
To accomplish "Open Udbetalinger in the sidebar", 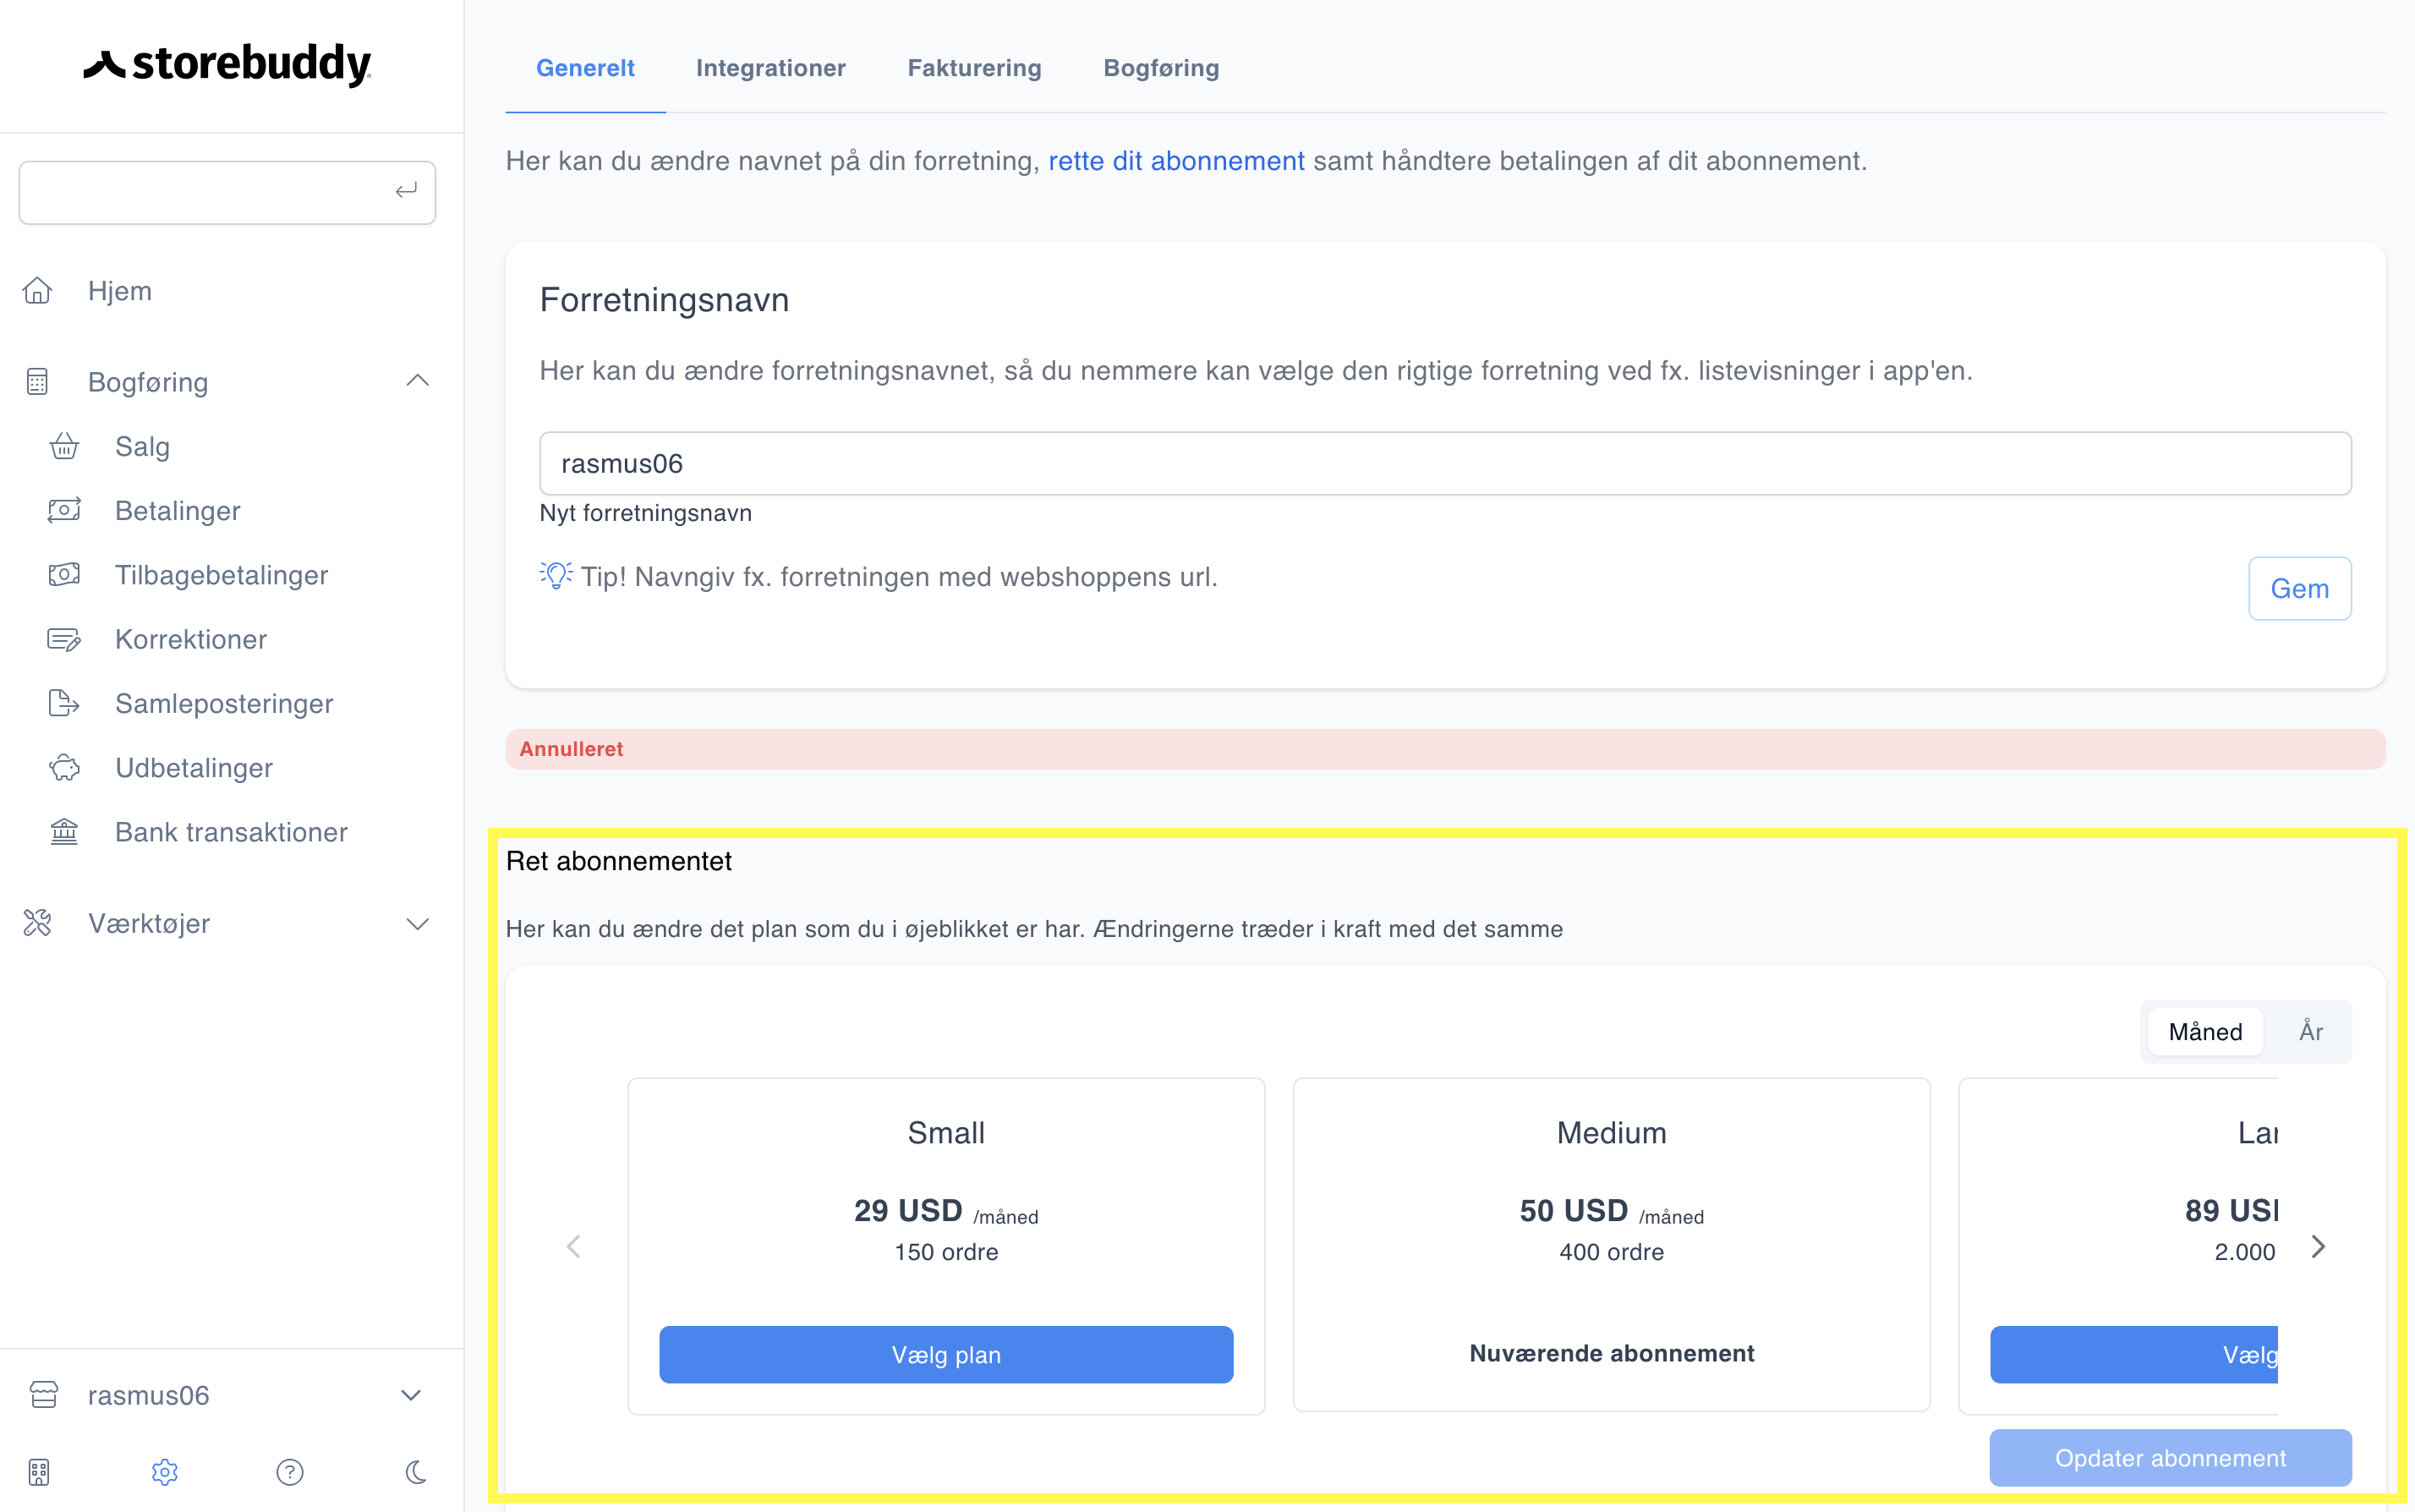I will tap(194, 768).
